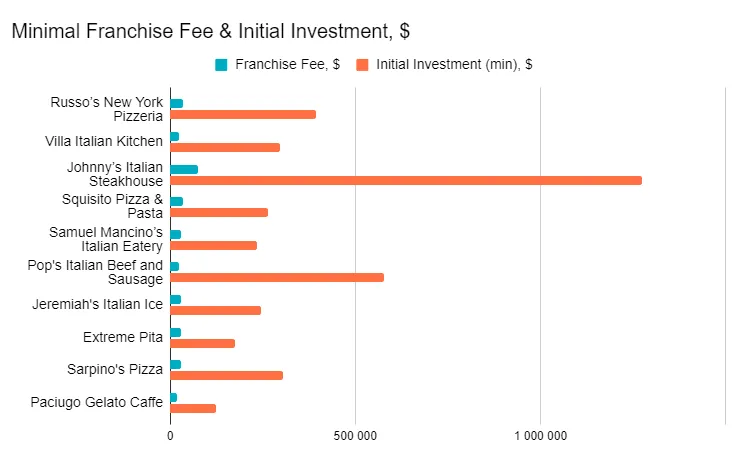Select Sarpino's Pizza orange investment bar
The image size is (748, 465).
[226, 375]
